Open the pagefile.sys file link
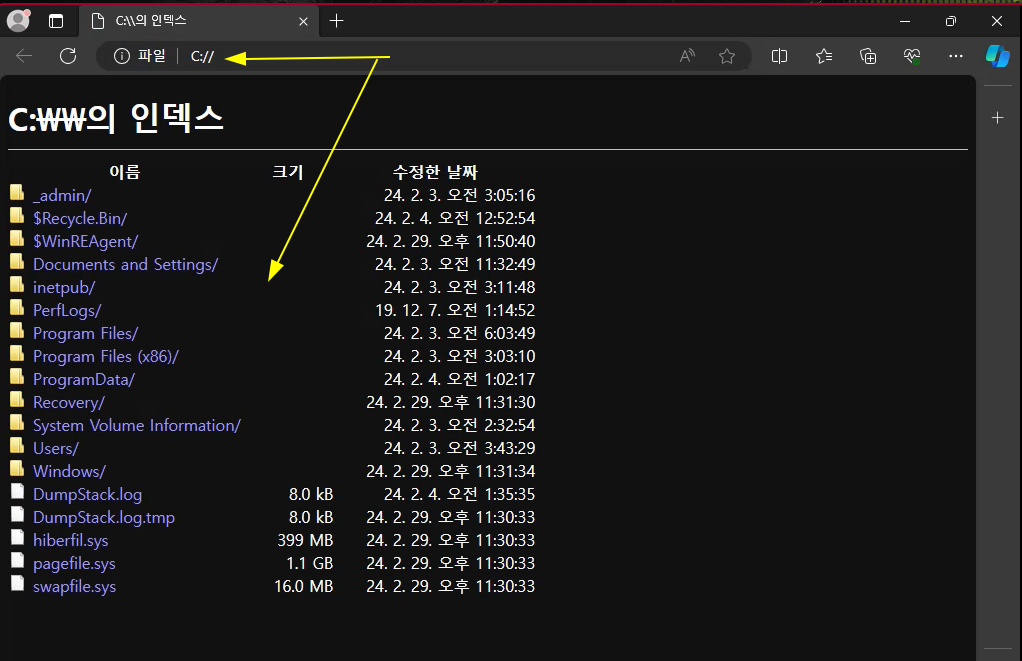1022x661 pixels. [74, 564]
